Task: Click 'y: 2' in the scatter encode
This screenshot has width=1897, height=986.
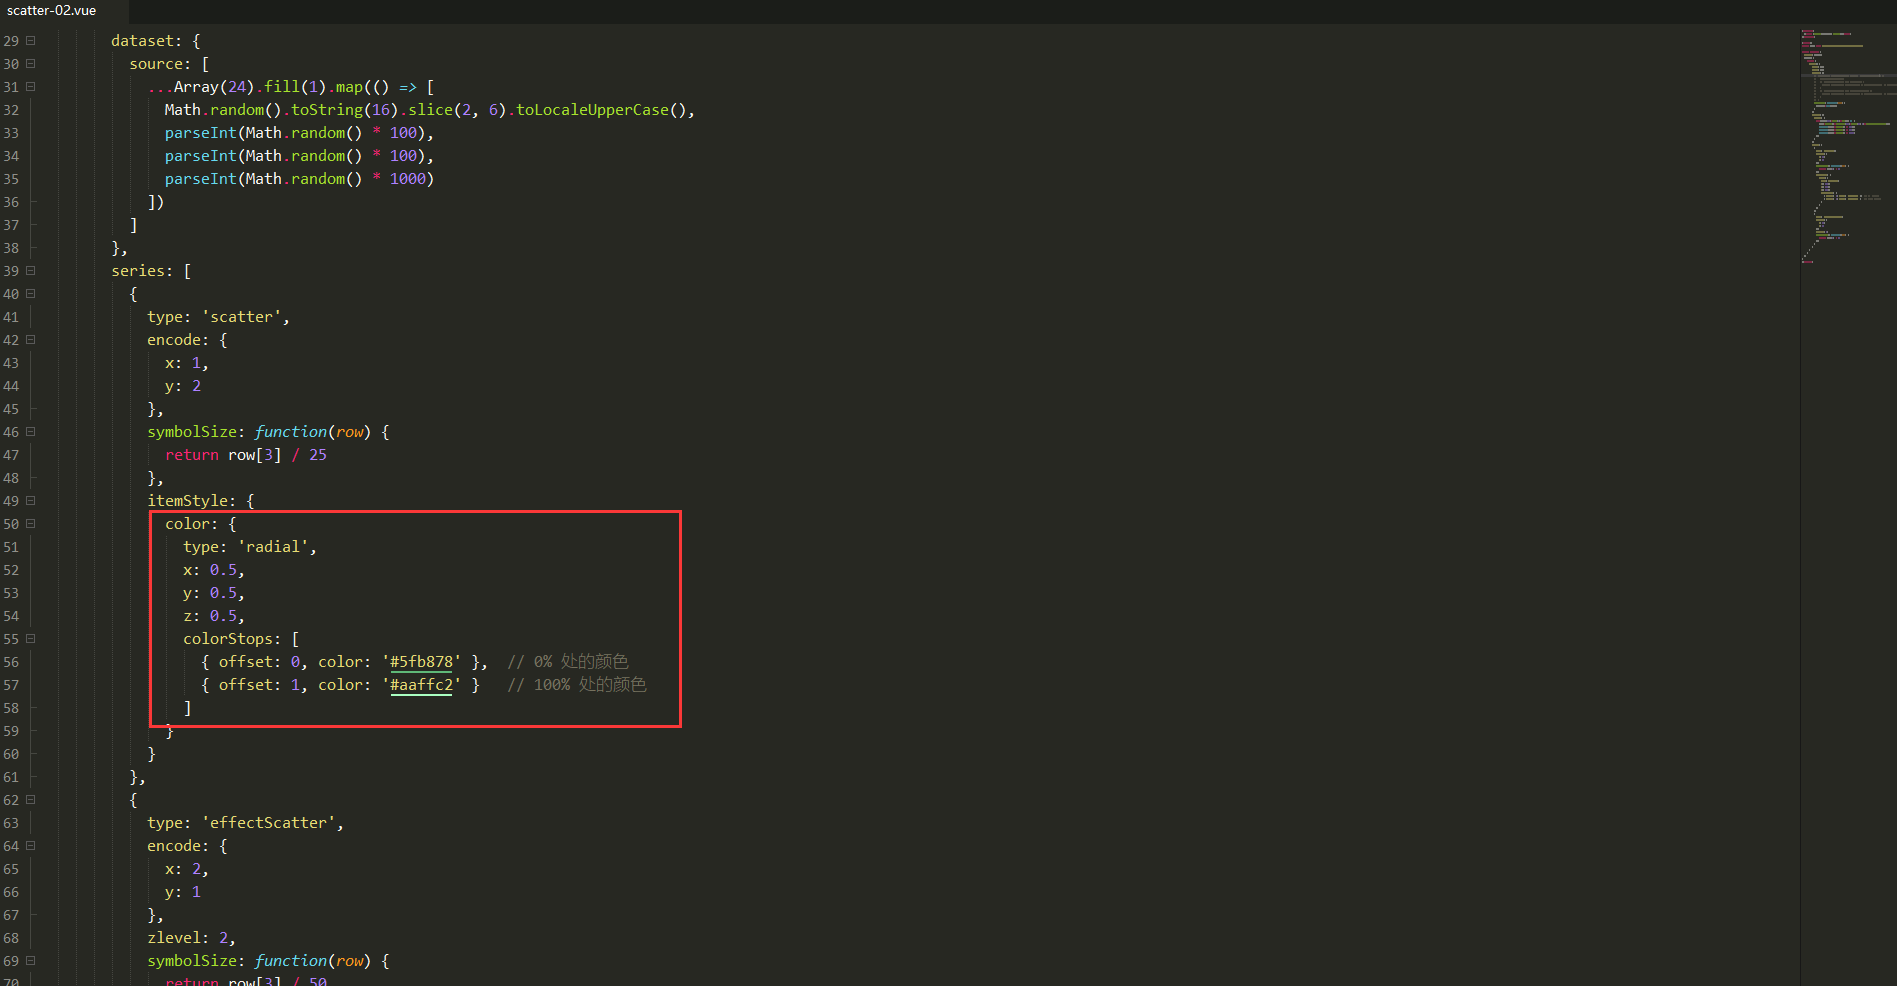Action: click(183, 386)
